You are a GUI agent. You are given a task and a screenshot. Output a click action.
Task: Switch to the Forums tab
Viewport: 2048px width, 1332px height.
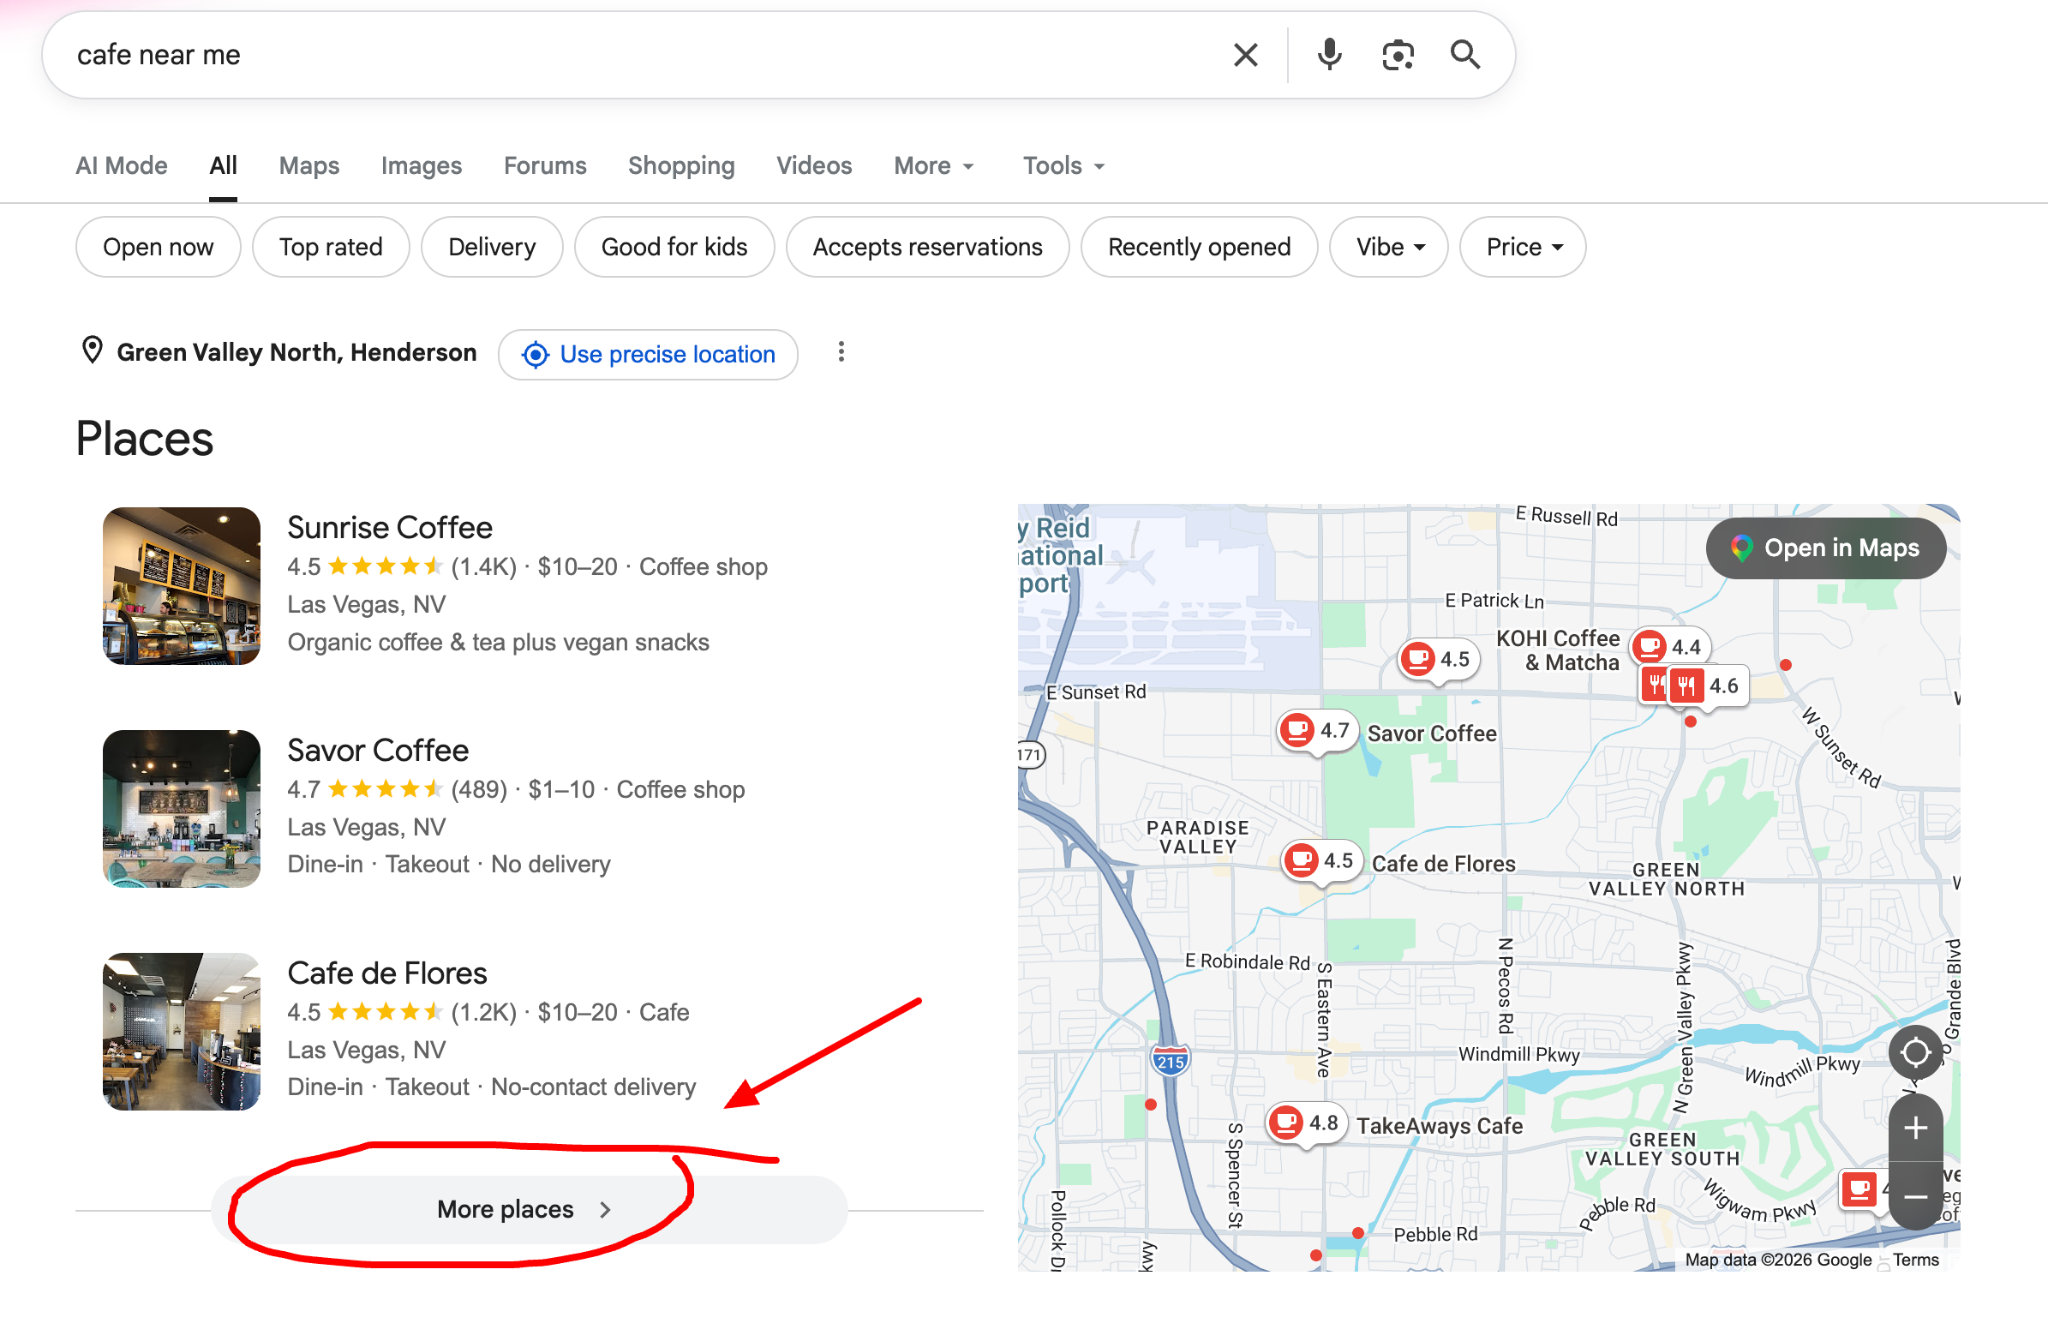545,166
